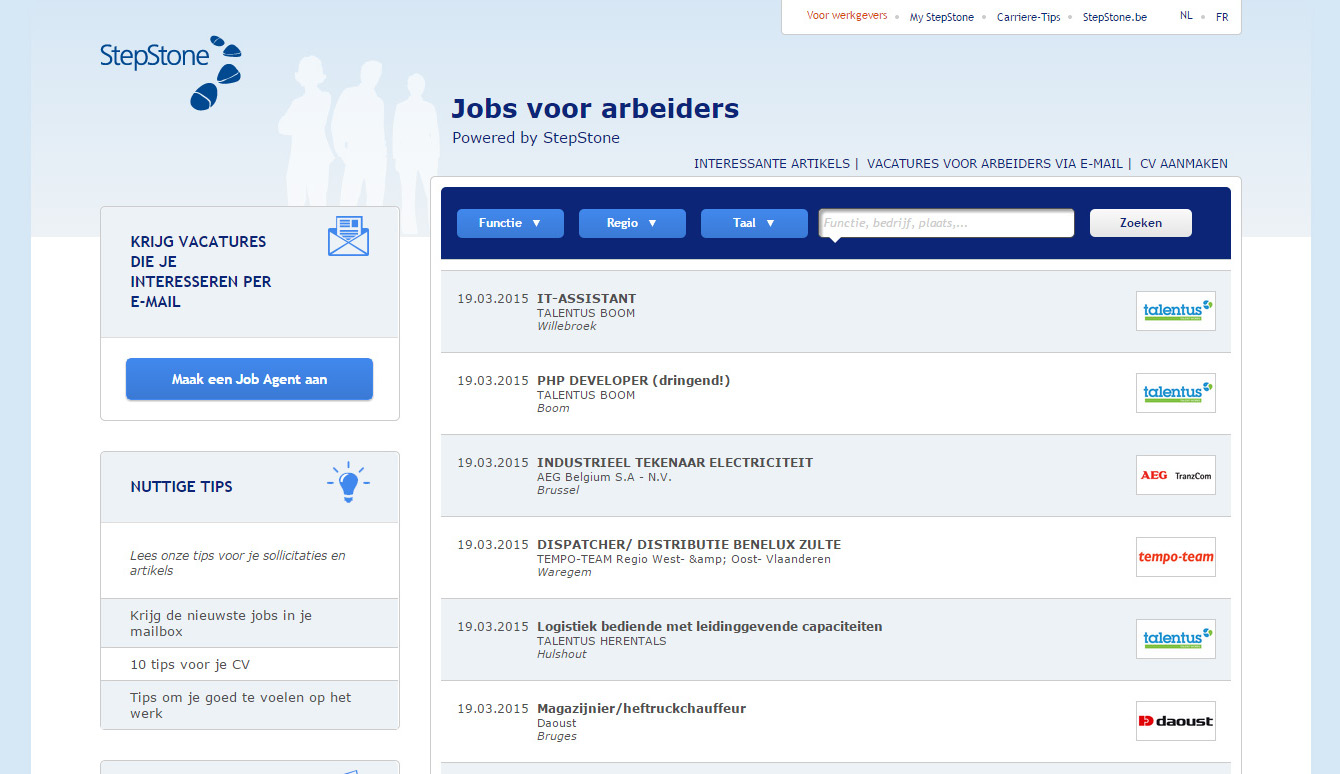Click the NUTTIGE TIPS heading

pyautogui.click(x=181, y=487)
